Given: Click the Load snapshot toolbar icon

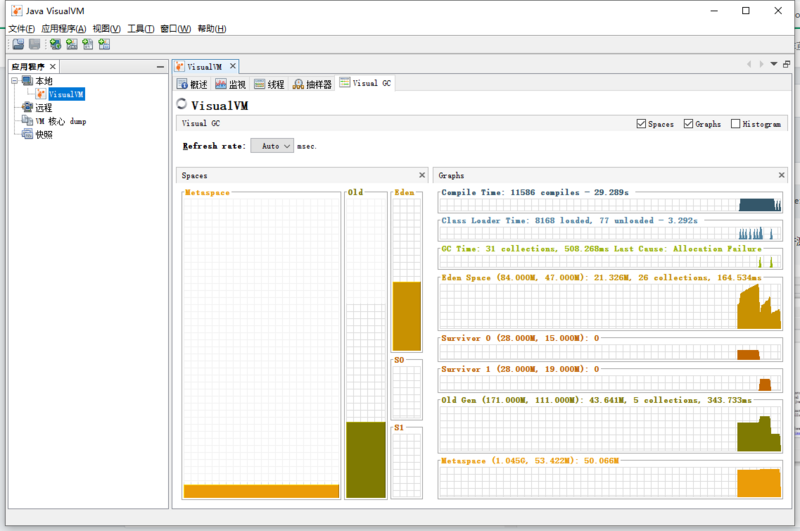Looking at the screenshot, I should pos(18,44).
